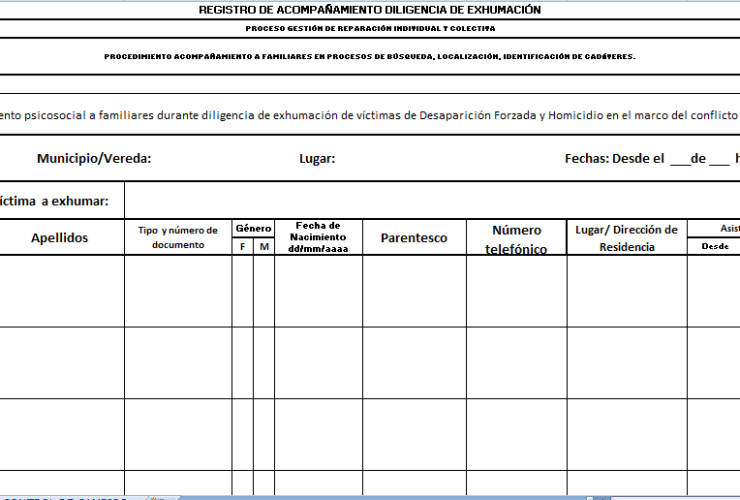Click the first blank cell under Número telefónico

pyautogui.click(x=516, y=291)
